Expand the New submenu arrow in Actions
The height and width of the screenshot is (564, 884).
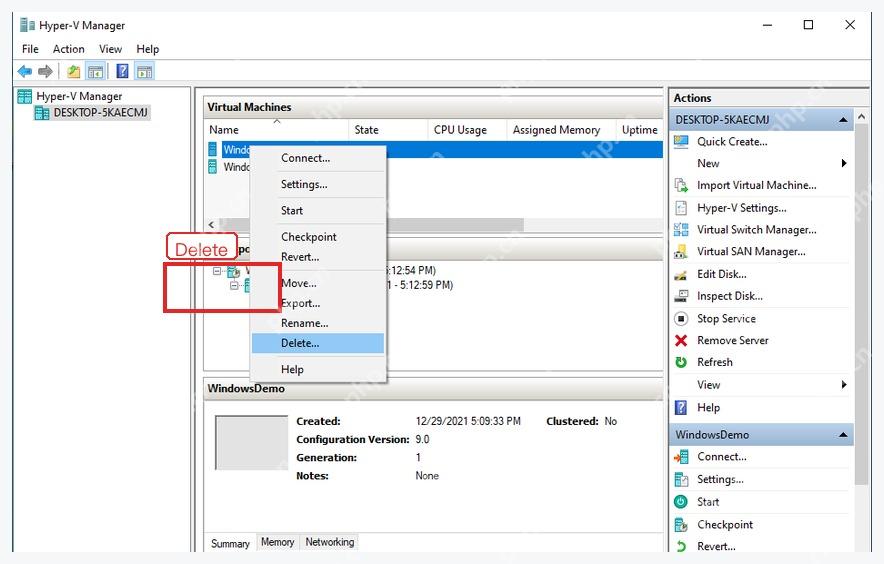point(844,163)
